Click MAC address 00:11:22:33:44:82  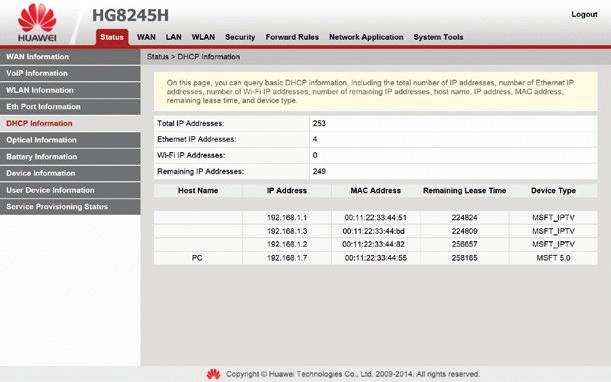(x=373, y=244)
